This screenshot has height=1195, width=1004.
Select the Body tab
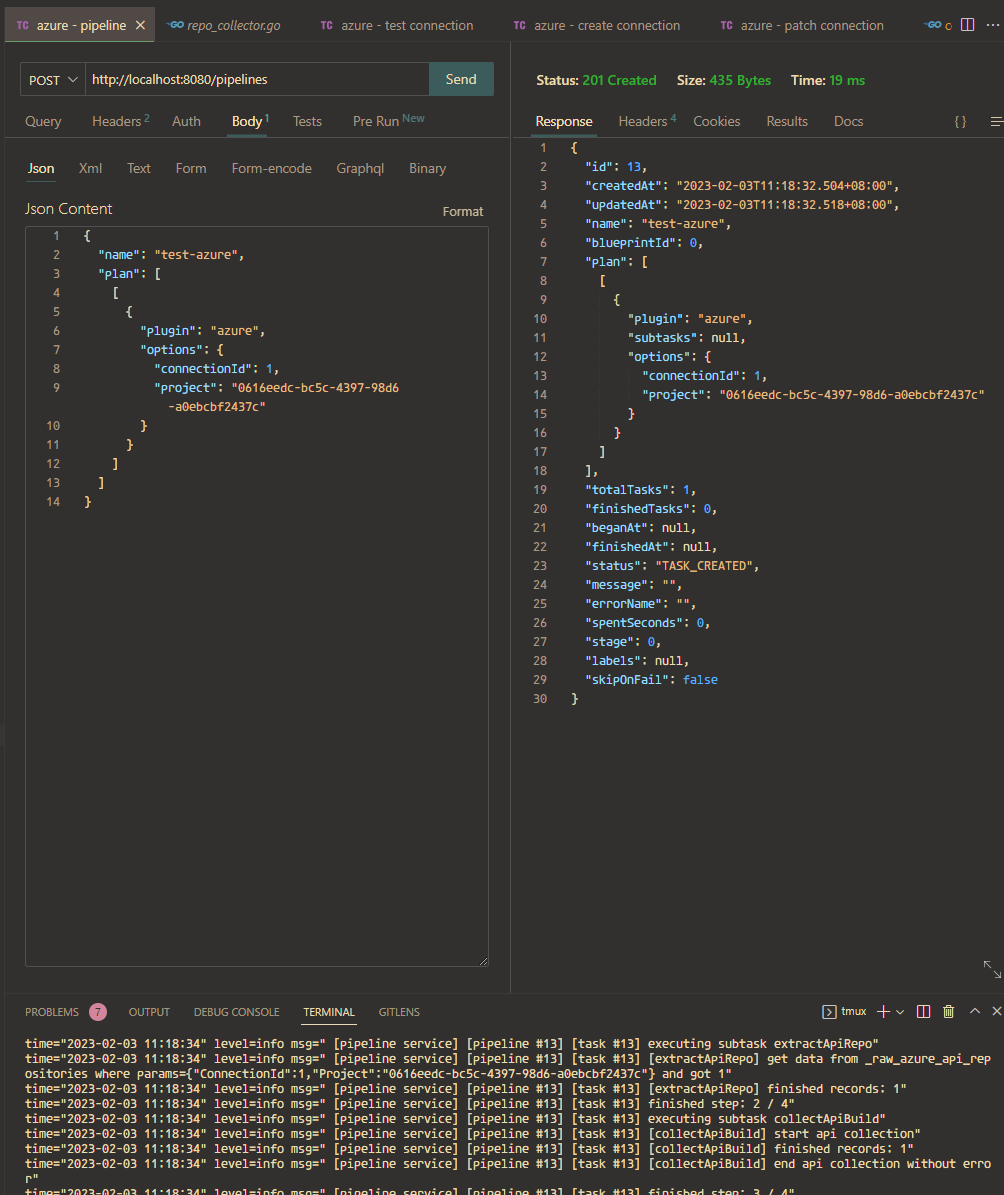click(250, 121)
